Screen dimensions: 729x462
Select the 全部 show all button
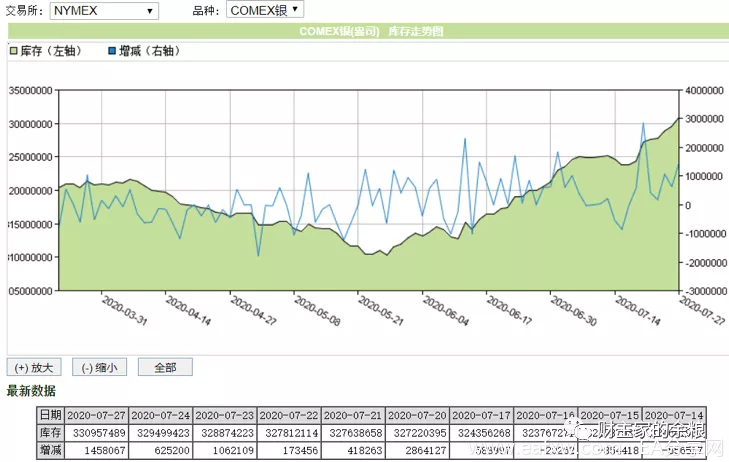click(165, 368)
